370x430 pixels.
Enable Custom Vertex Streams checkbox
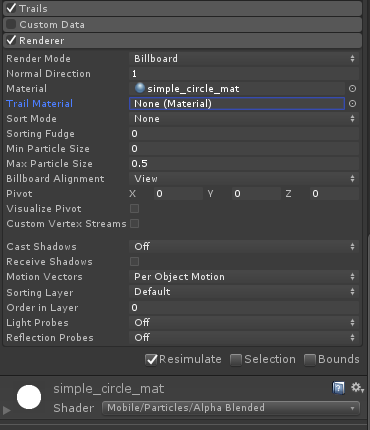pos(135,224)
